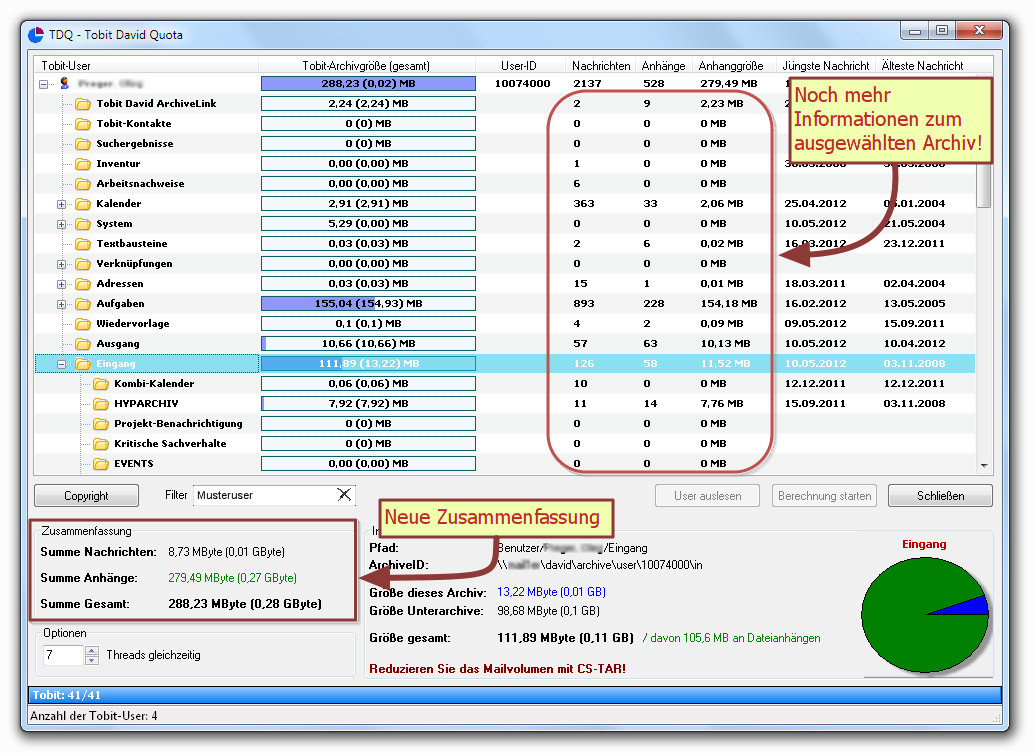Viewport: 1035px width, 753px height.
Task: Click the Textbausteine folder icon
Action: tap(83, 244)
